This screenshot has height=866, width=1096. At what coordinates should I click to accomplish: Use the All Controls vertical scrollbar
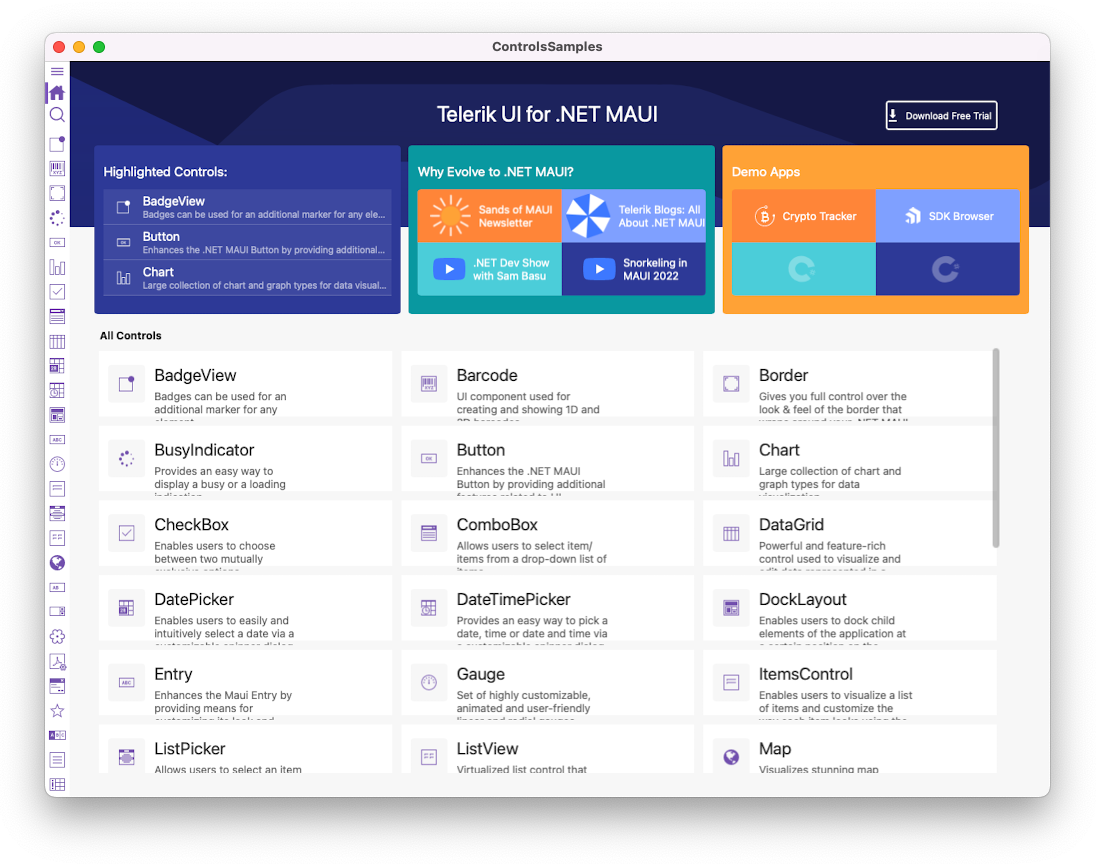click(995, 448)
